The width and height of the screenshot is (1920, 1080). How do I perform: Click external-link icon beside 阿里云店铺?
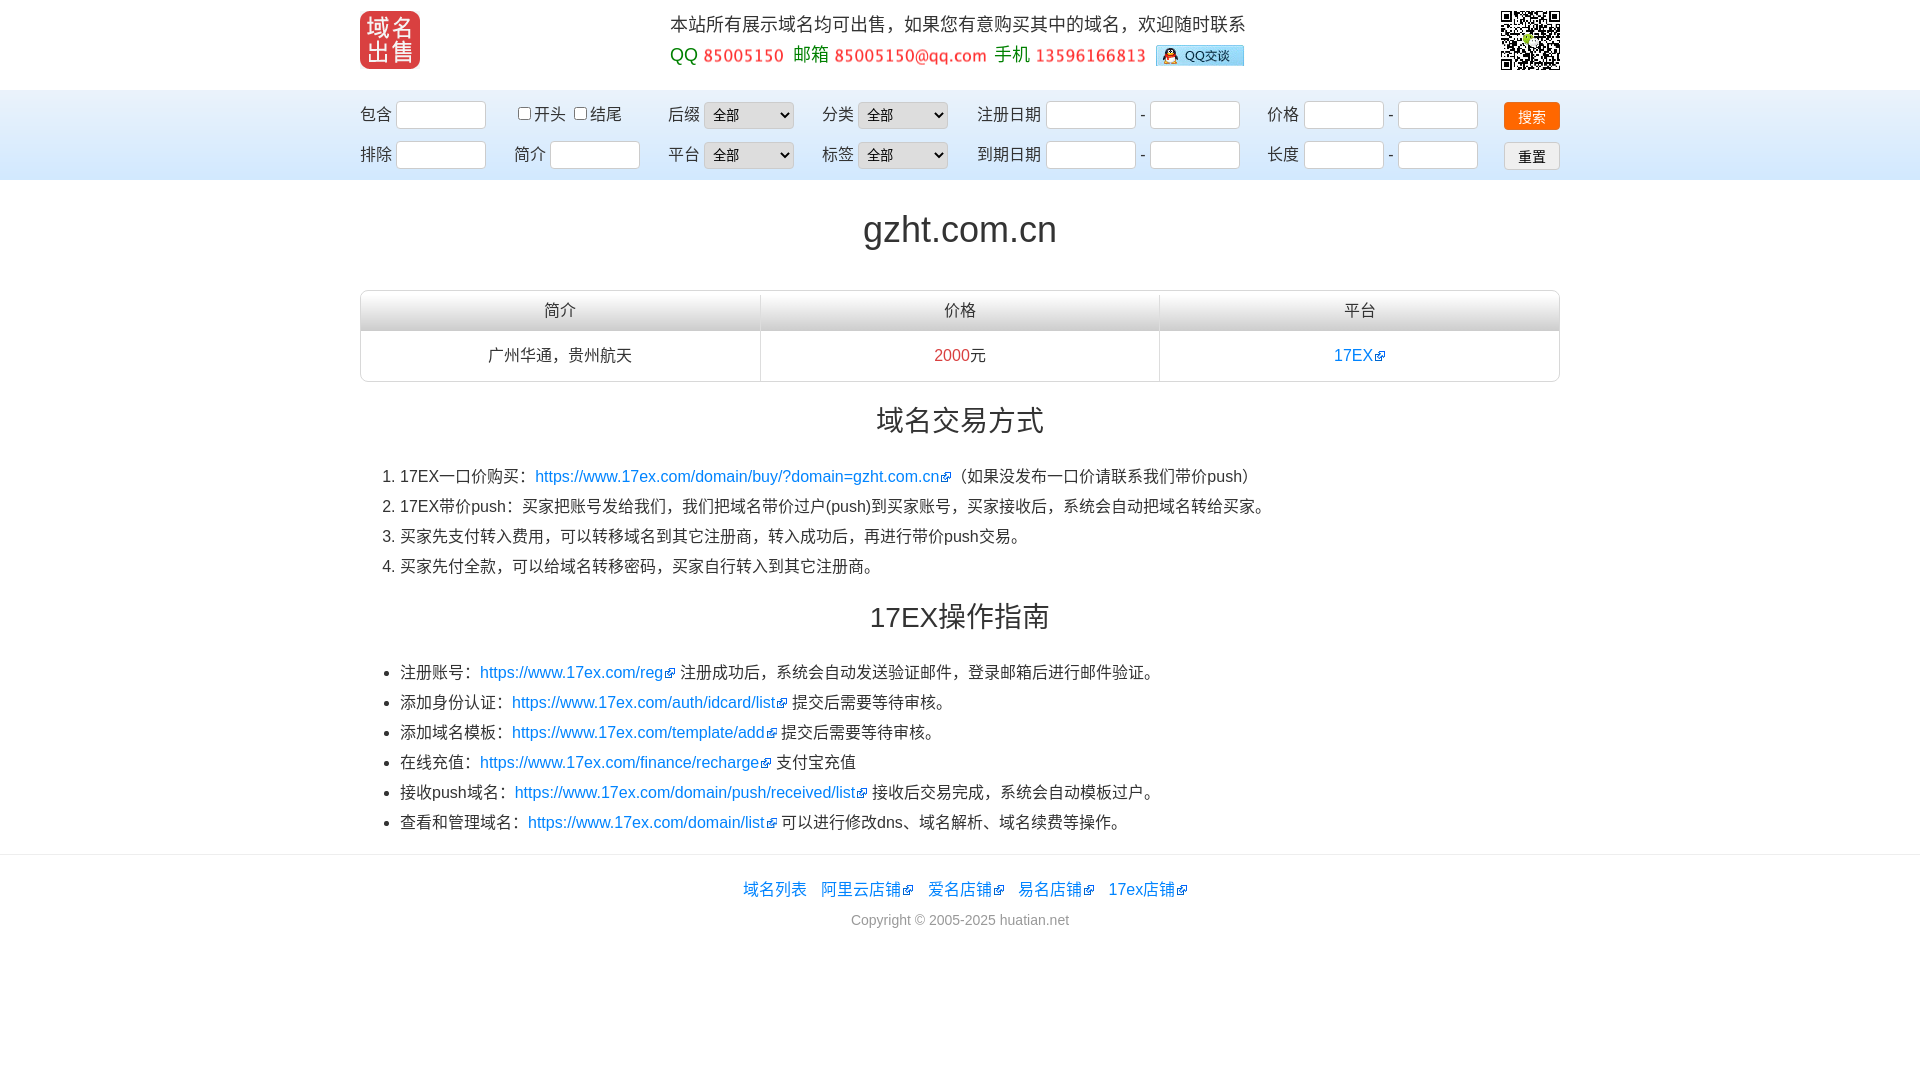(908, 891)
